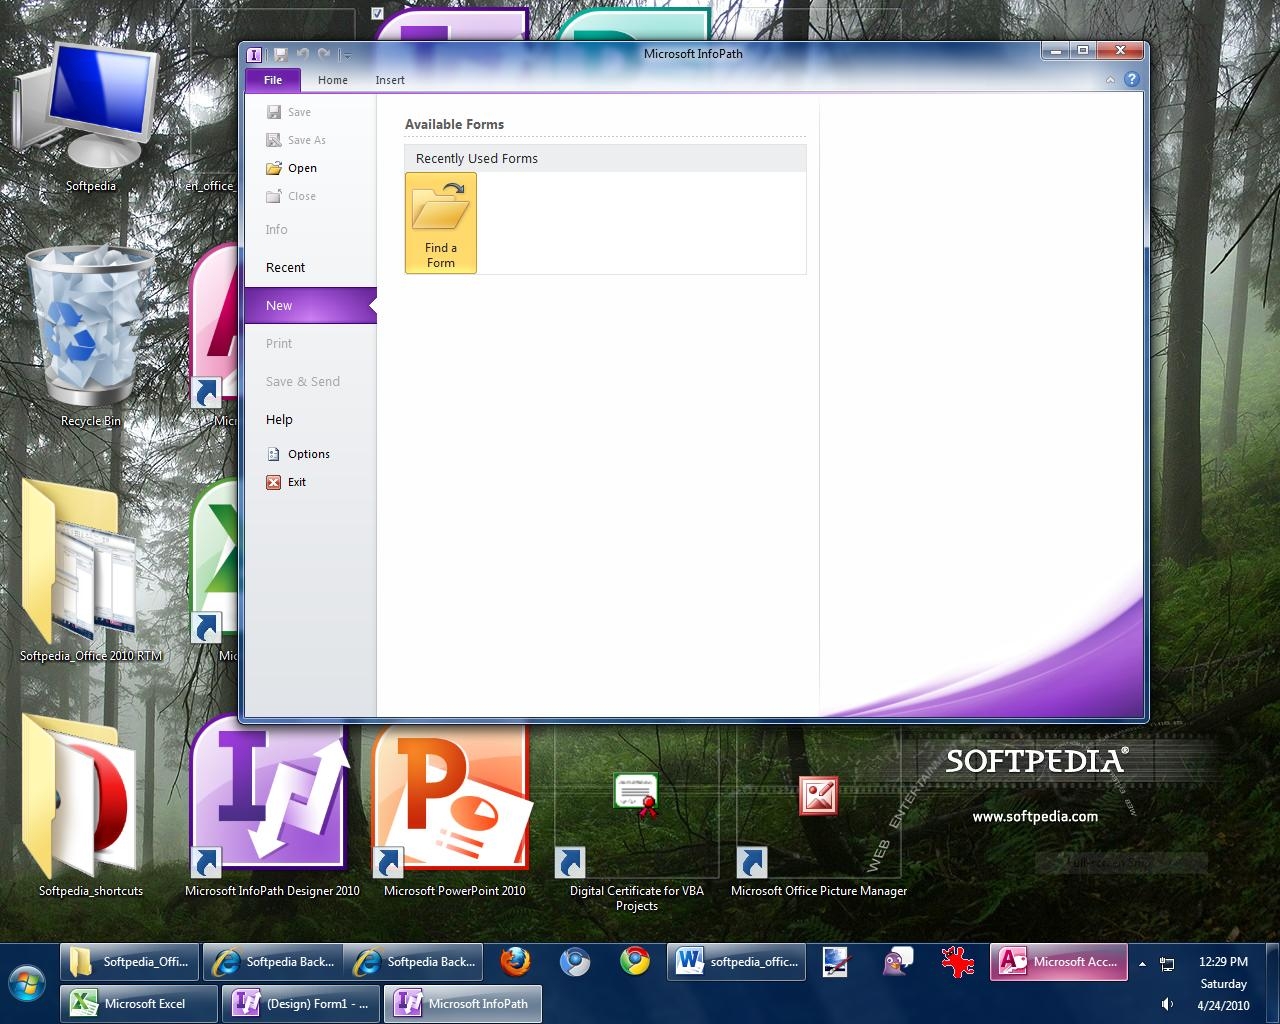Click the Google Chrome taskbar icon
Screen dimensions: 1280x1024
point(635,962)
